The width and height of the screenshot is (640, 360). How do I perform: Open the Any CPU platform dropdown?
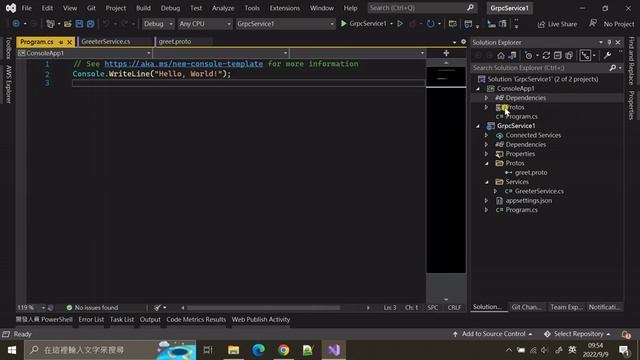click(x=205, y=24)
